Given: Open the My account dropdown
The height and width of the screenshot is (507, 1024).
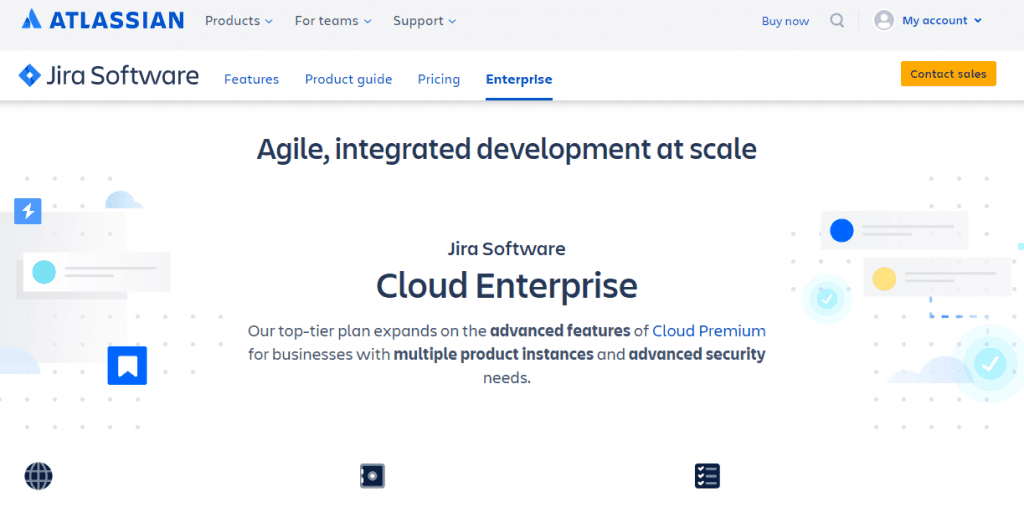Looking at the screenshot, I should (x=942, y=21).
